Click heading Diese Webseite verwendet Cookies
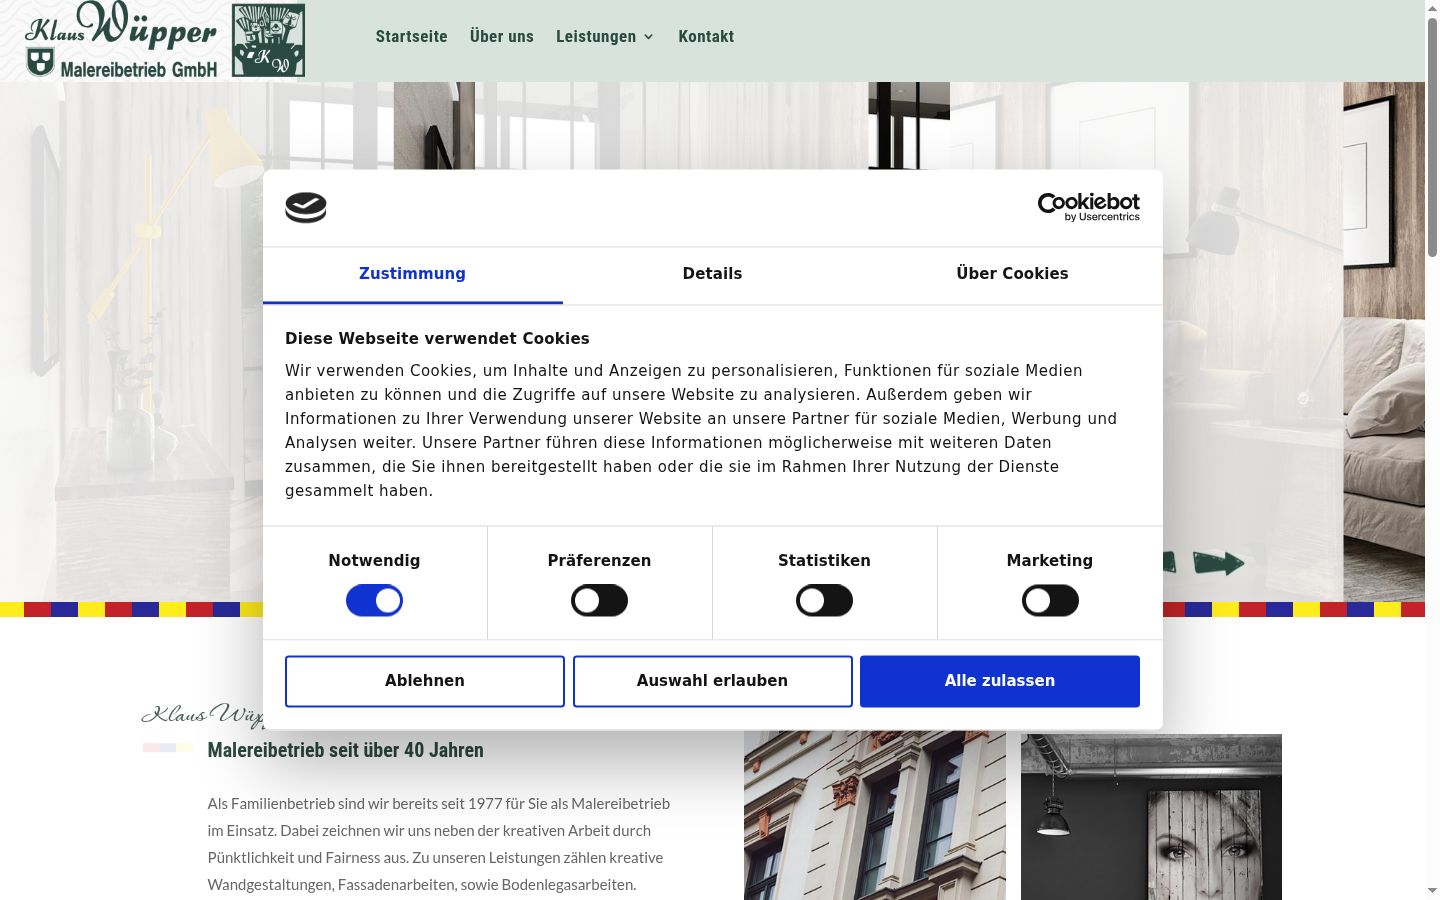 [x=437, y=339]
